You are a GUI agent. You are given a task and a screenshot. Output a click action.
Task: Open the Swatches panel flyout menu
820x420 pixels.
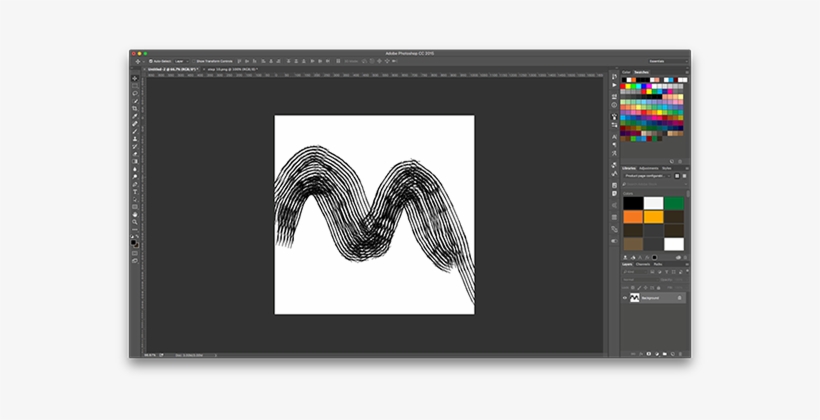click(687, 72)
